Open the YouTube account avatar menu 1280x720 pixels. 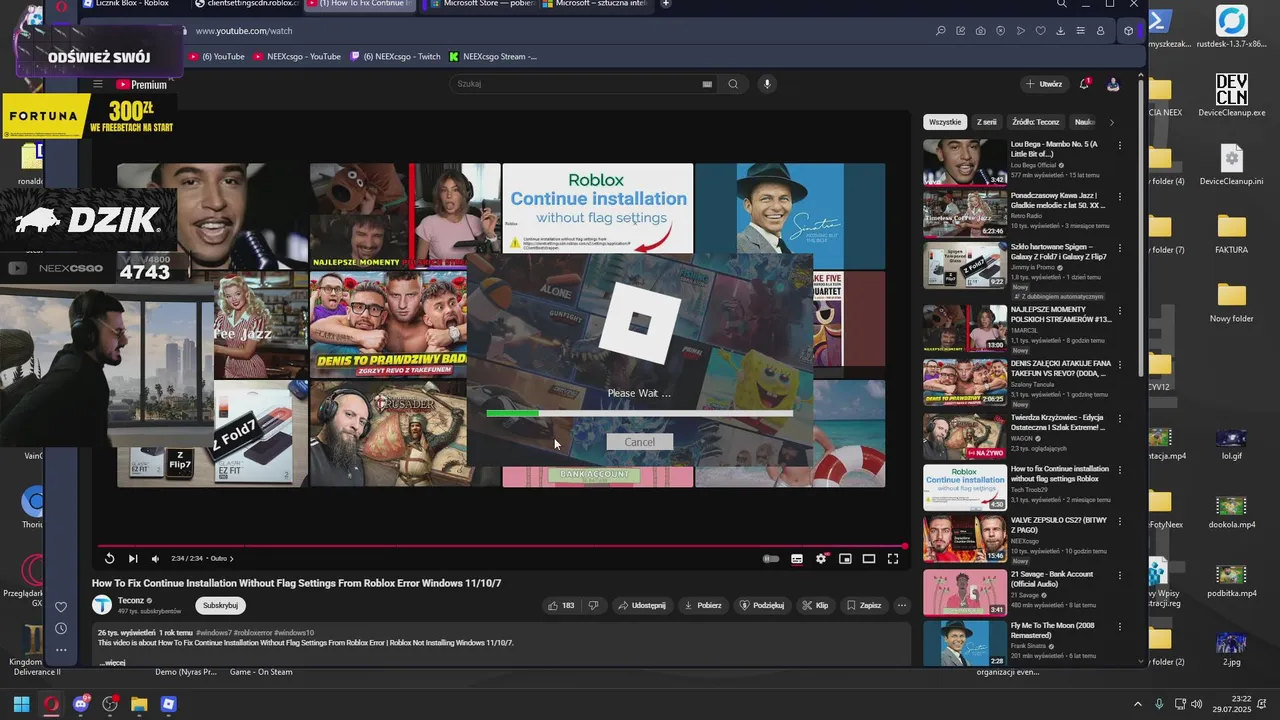1113,84
